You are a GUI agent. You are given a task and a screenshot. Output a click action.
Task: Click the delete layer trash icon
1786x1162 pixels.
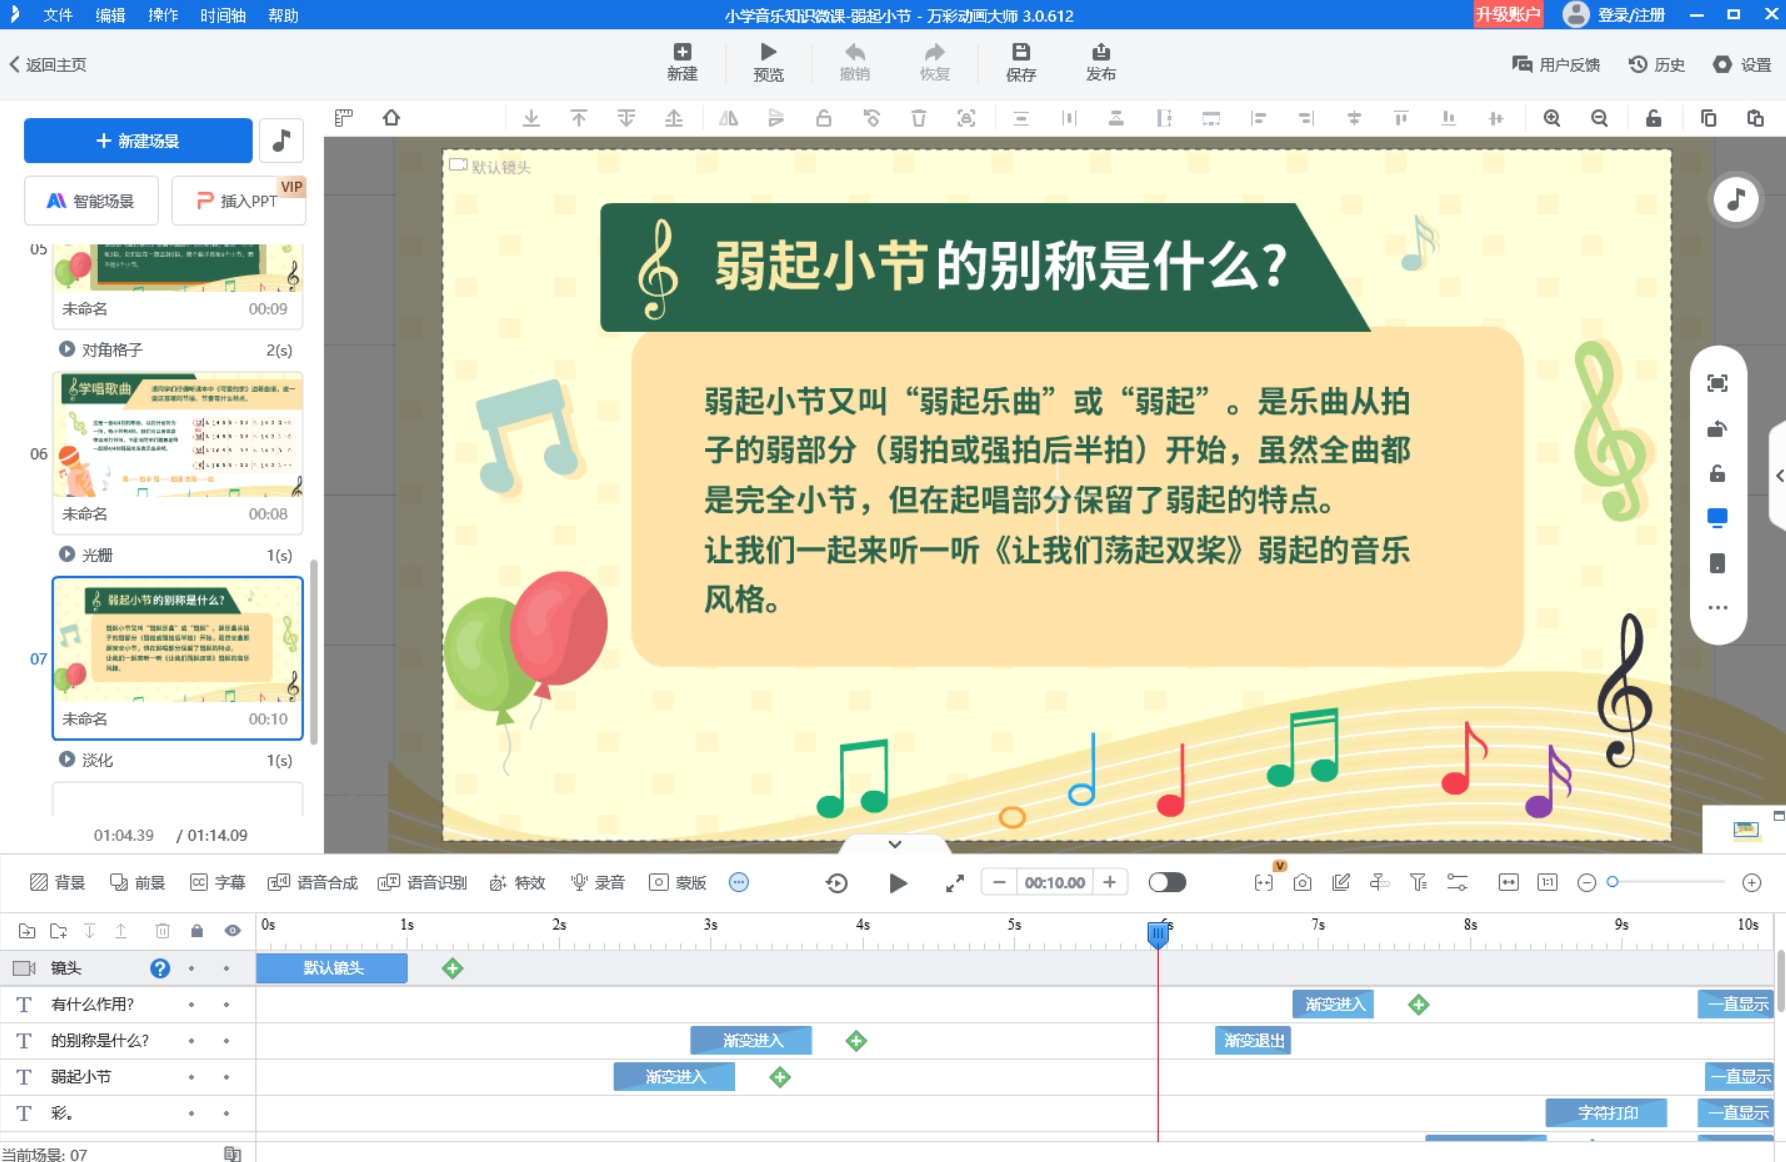pos(162,931)
